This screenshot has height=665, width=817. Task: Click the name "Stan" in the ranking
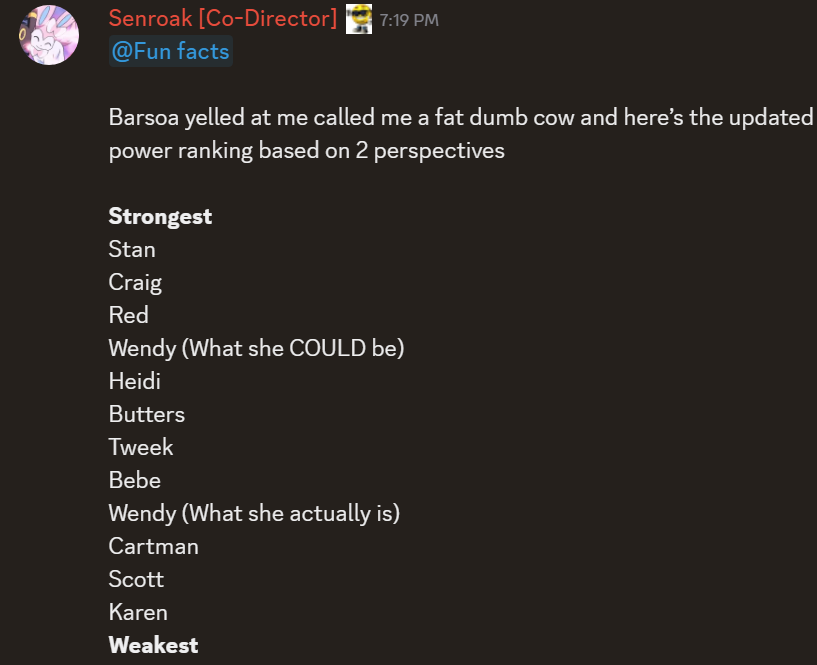(132, 249)
